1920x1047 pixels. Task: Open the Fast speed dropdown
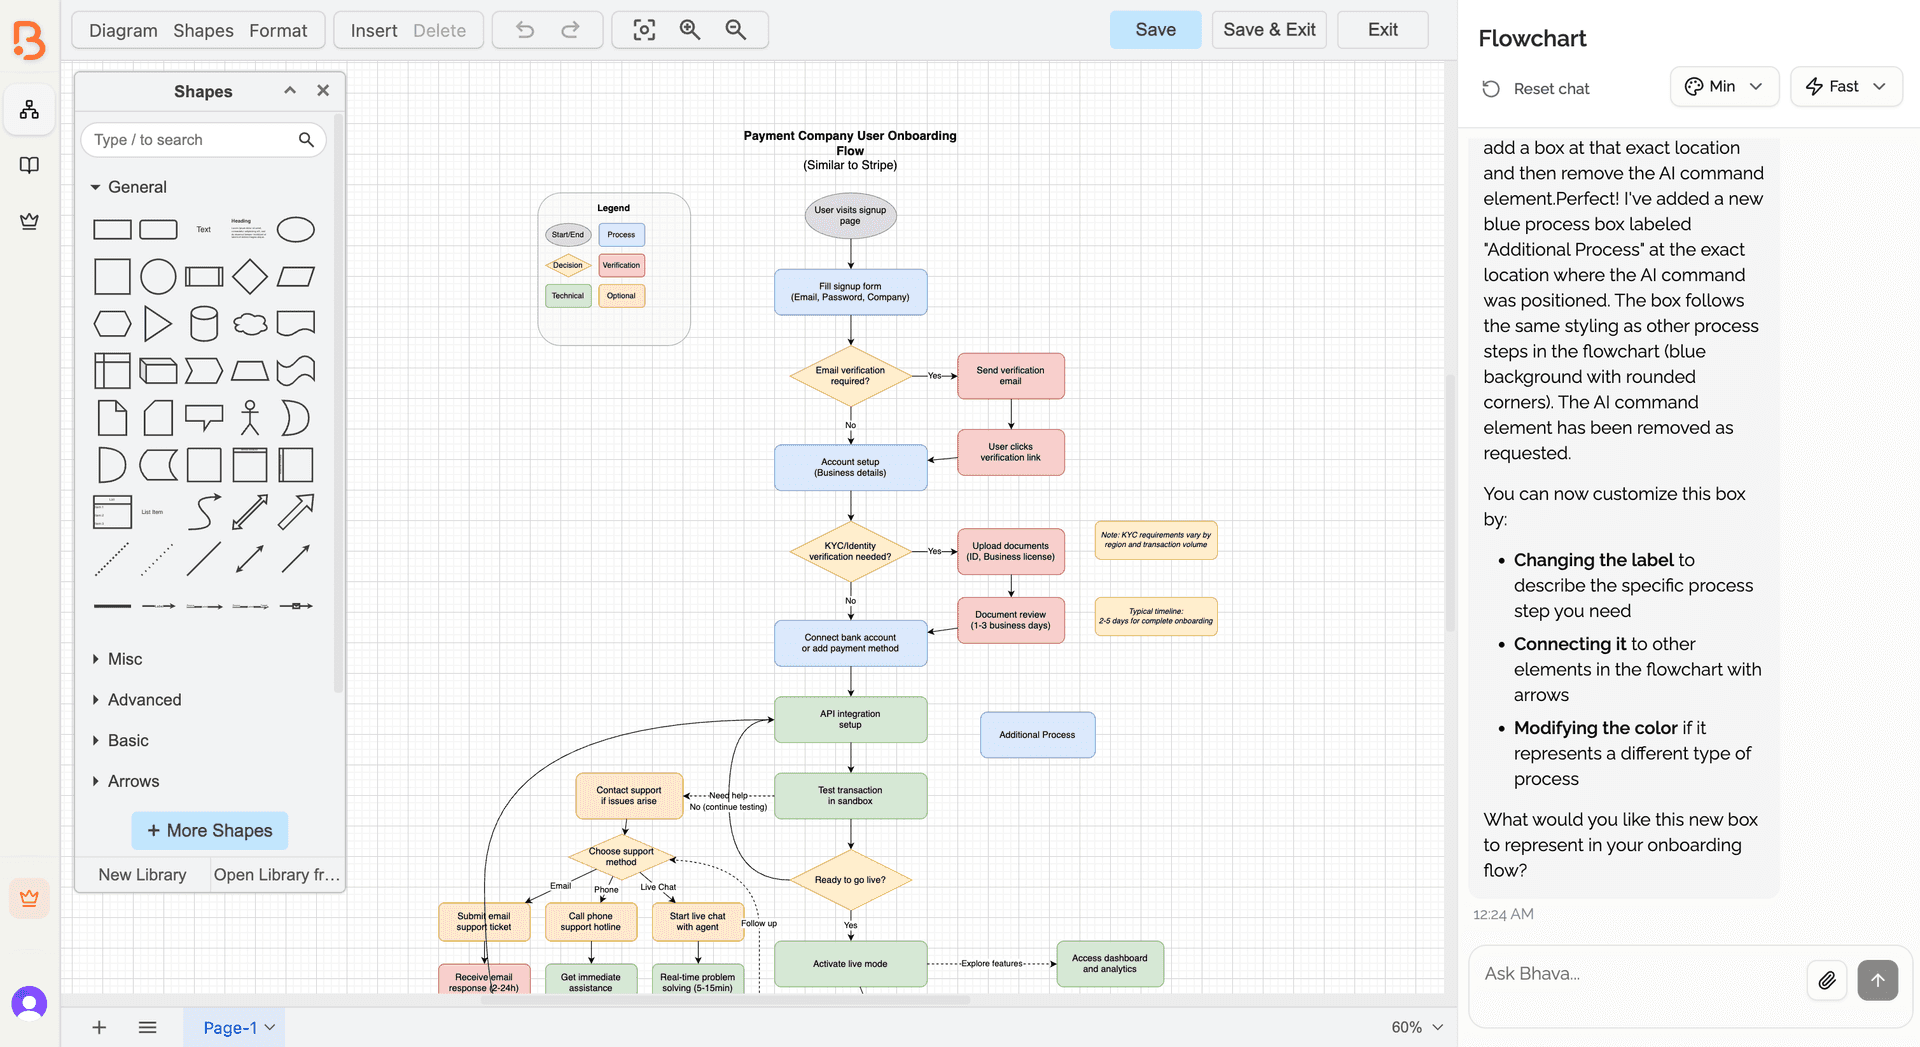point(1846,87)
